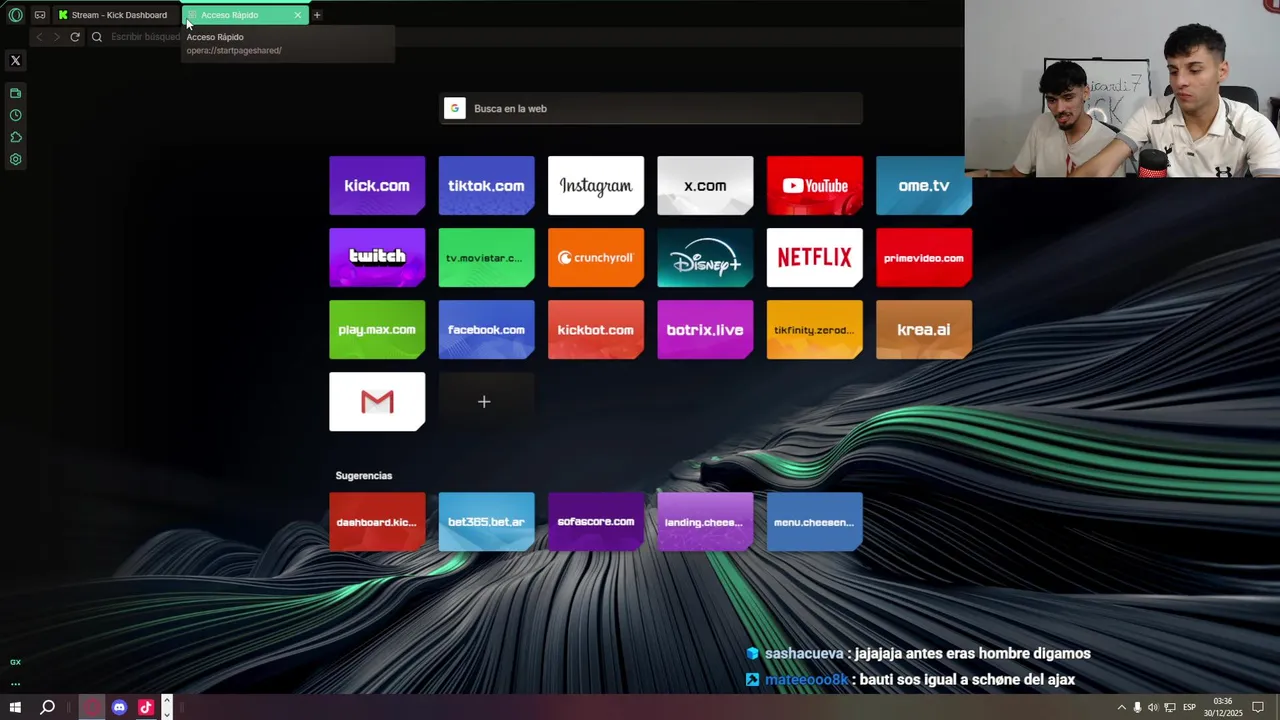The height and width of the screenshot is (720, 1280).
Task: Show hidden system tray icons
Action: click(x=1121, y=707)
